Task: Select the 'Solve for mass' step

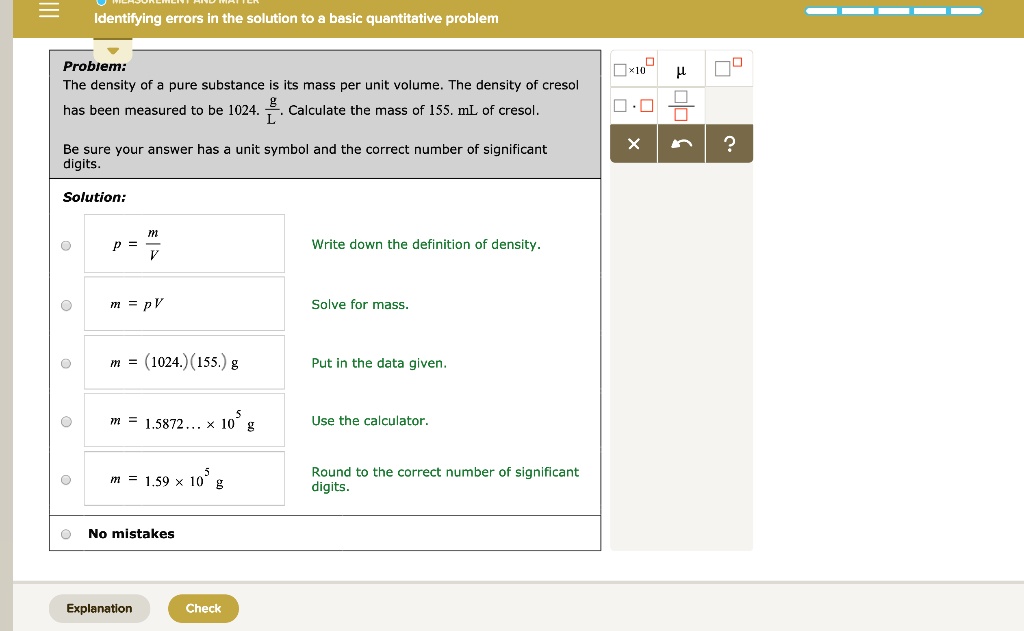Action: coord(65,304)
